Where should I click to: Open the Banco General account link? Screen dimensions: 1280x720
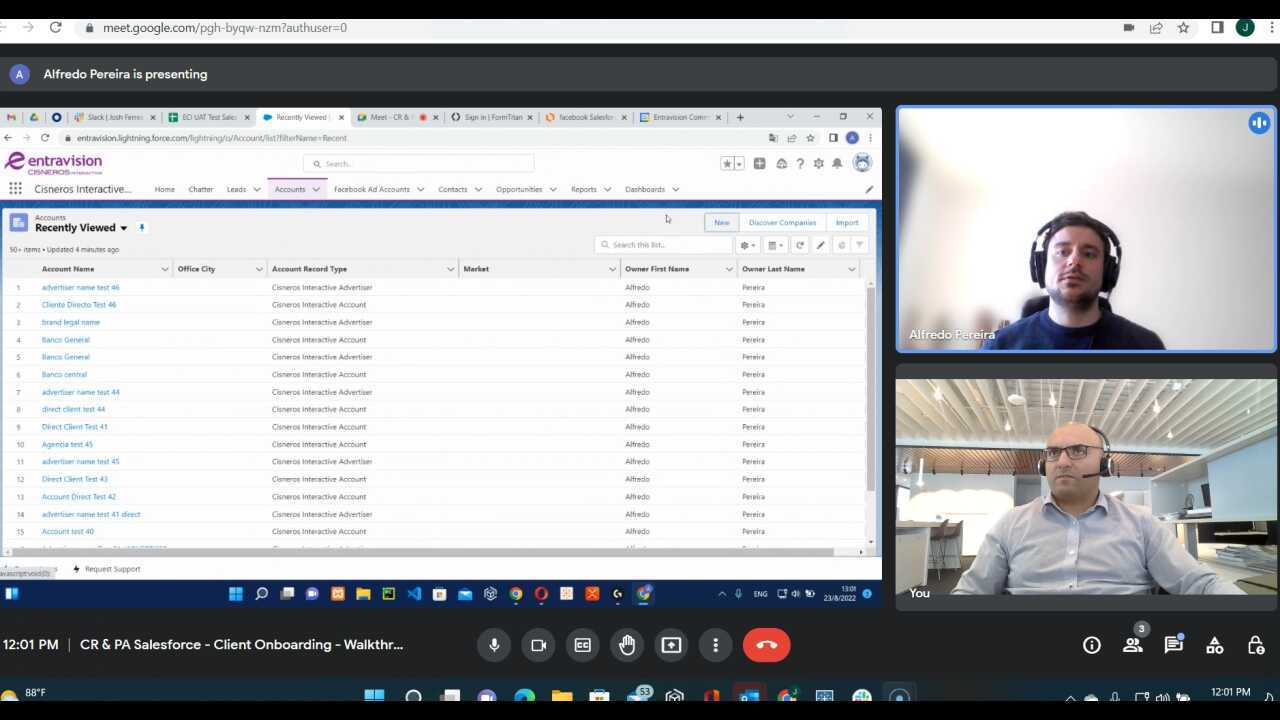65,339
